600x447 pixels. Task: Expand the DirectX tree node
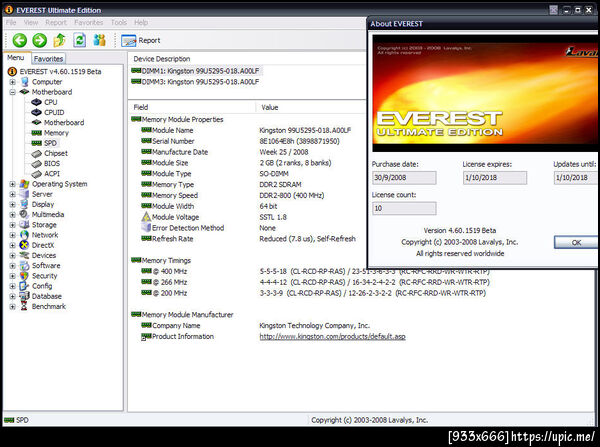tap(12, 245)
